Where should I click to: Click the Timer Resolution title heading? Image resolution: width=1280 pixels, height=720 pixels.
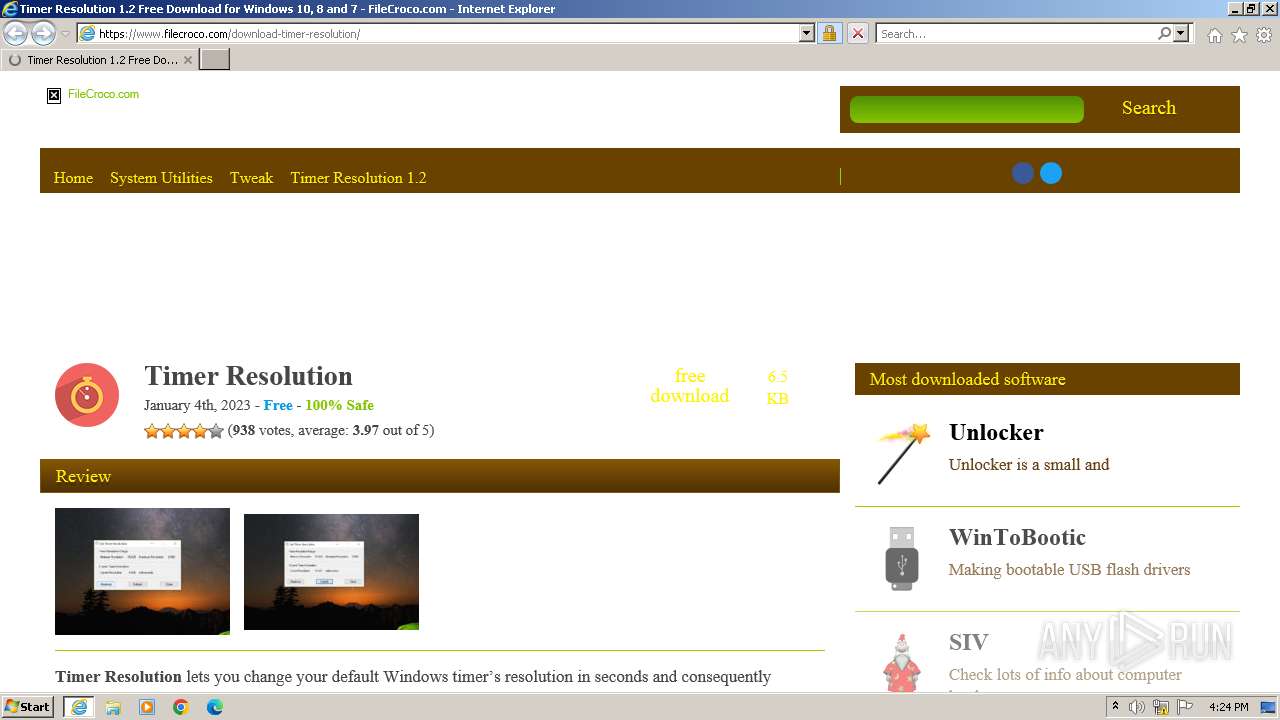(248, 376)
